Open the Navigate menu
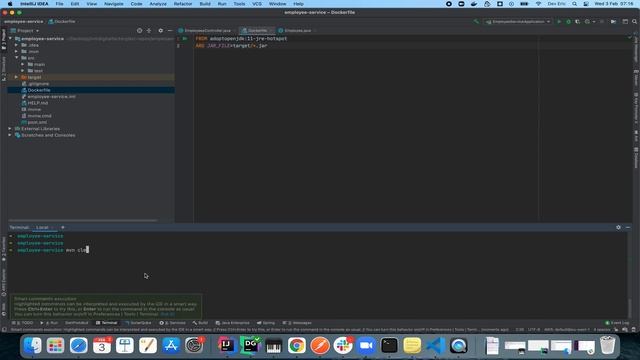 point(113,4)
